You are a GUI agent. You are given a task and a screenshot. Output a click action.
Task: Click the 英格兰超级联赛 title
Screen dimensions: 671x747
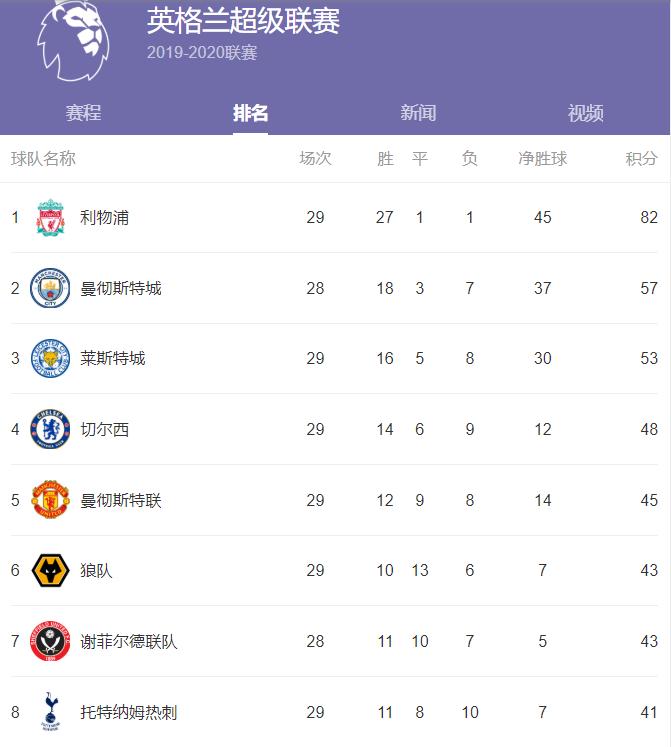243,21
